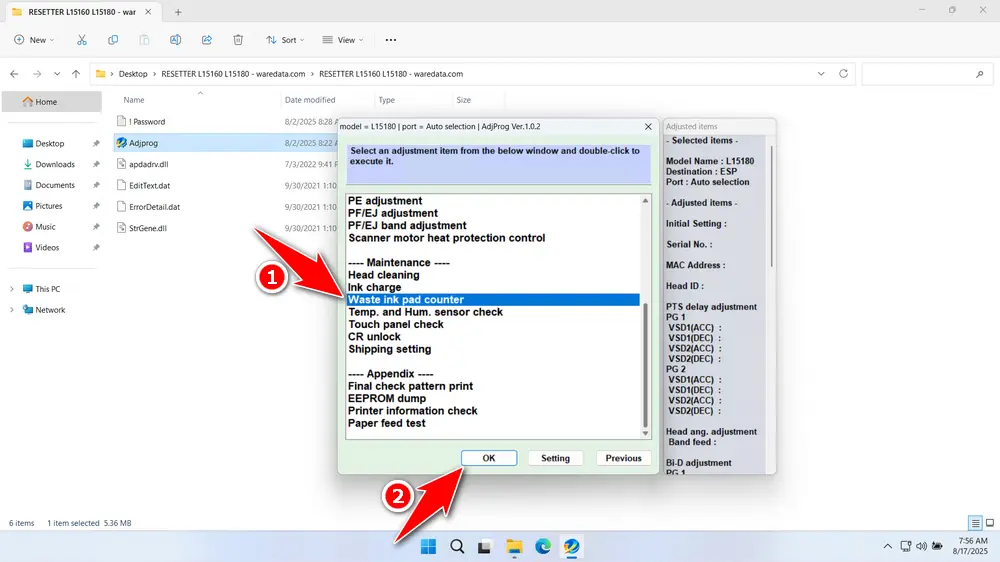
Task: Go back in File Explorer
Action: pyautogui.click(x=14, y=74)
